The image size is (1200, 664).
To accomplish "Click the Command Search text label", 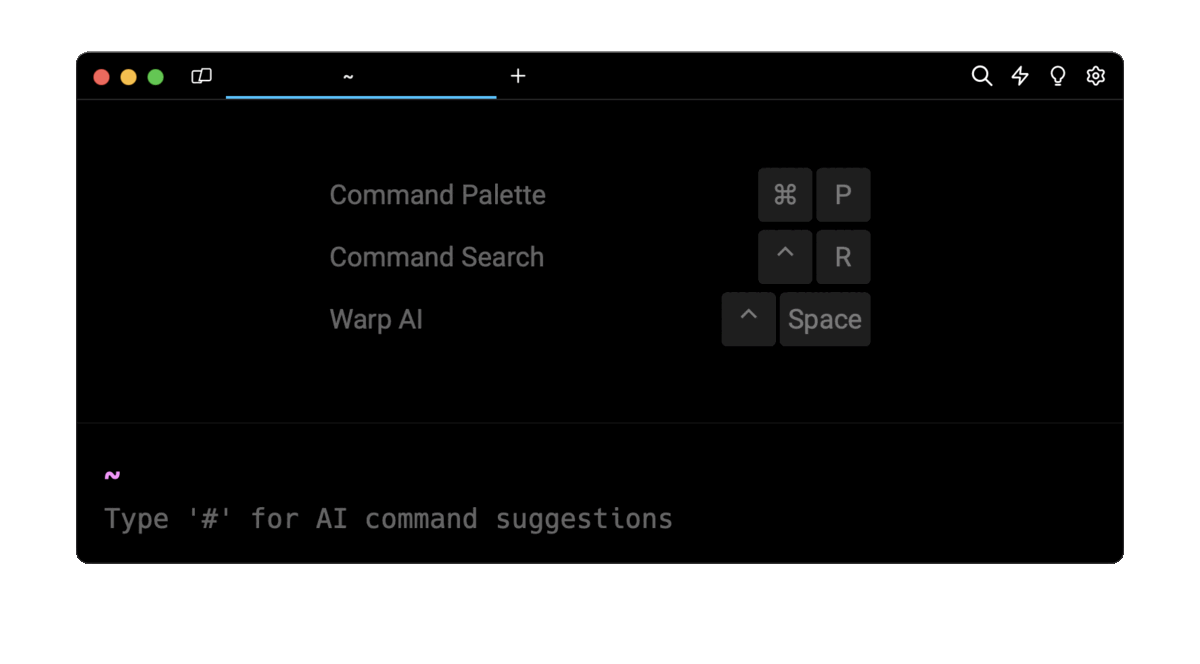I will pyautogui.click(x=436, y=257).
